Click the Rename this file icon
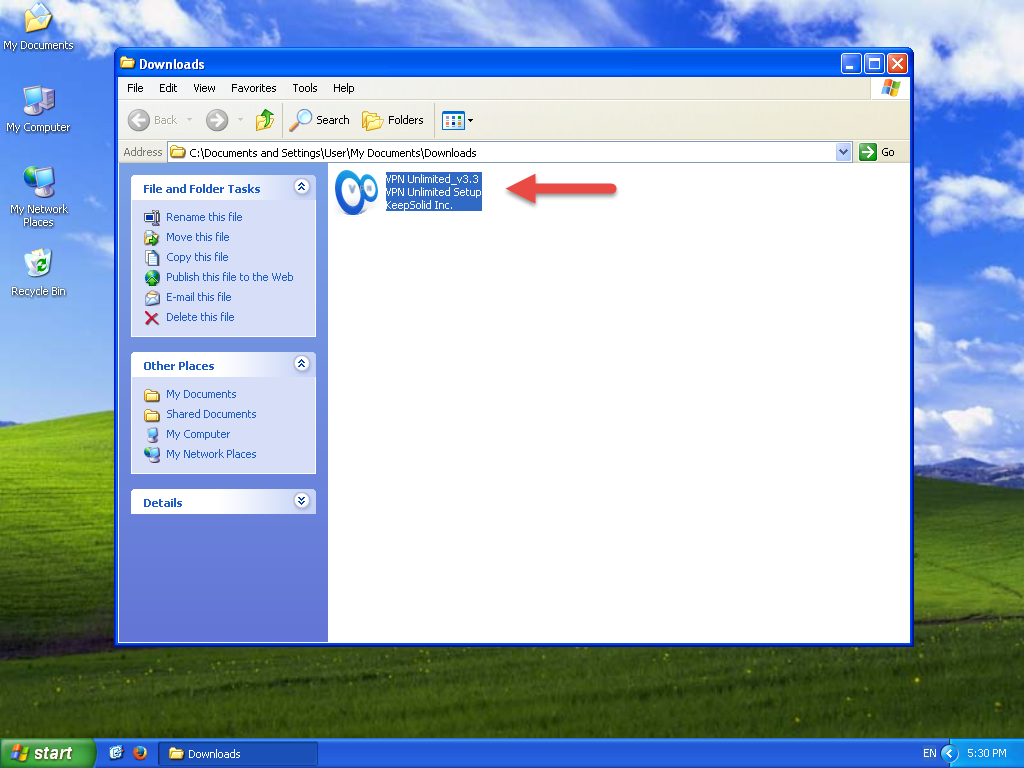The image size is (1024, 768). coord(152,217)
